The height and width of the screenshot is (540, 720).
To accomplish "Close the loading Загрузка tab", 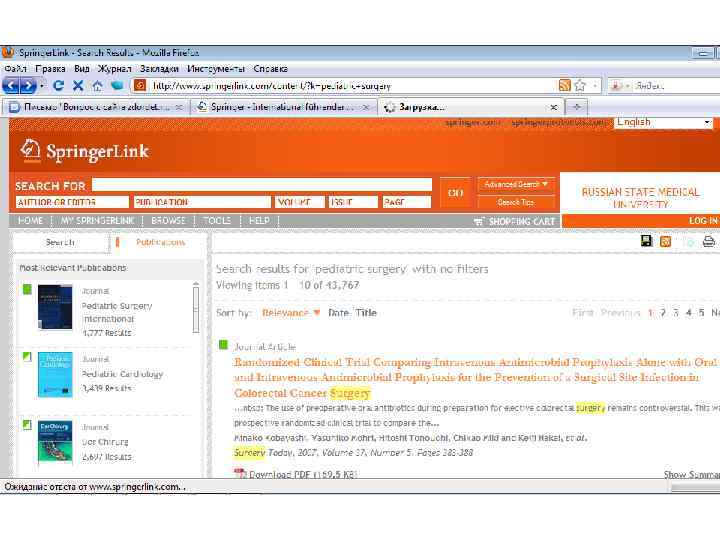I will pyautogui.click(x=554, y=107).
